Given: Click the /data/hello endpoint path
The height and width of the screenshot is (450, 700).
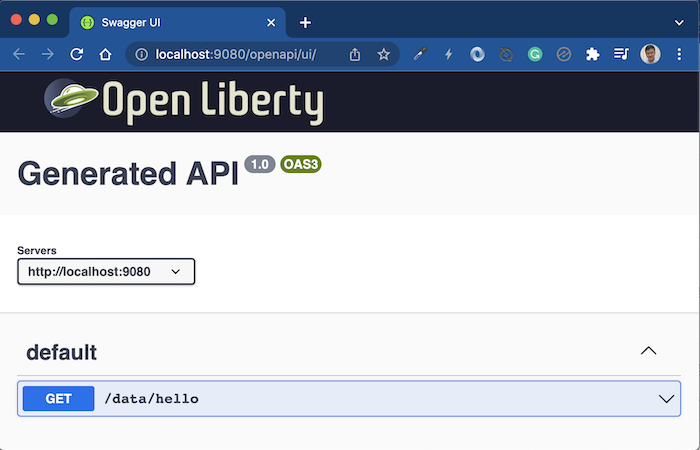Looking at the screenshot, I should click(x=151, y=399).
